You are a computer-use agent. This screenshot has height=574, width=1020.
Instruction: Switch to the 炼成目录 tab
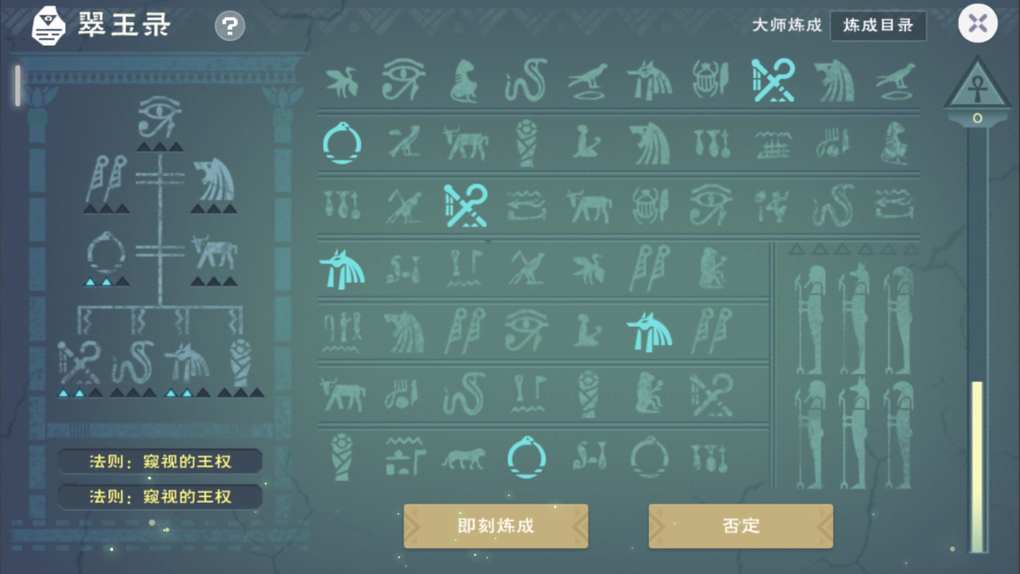(x=878, y=25)
